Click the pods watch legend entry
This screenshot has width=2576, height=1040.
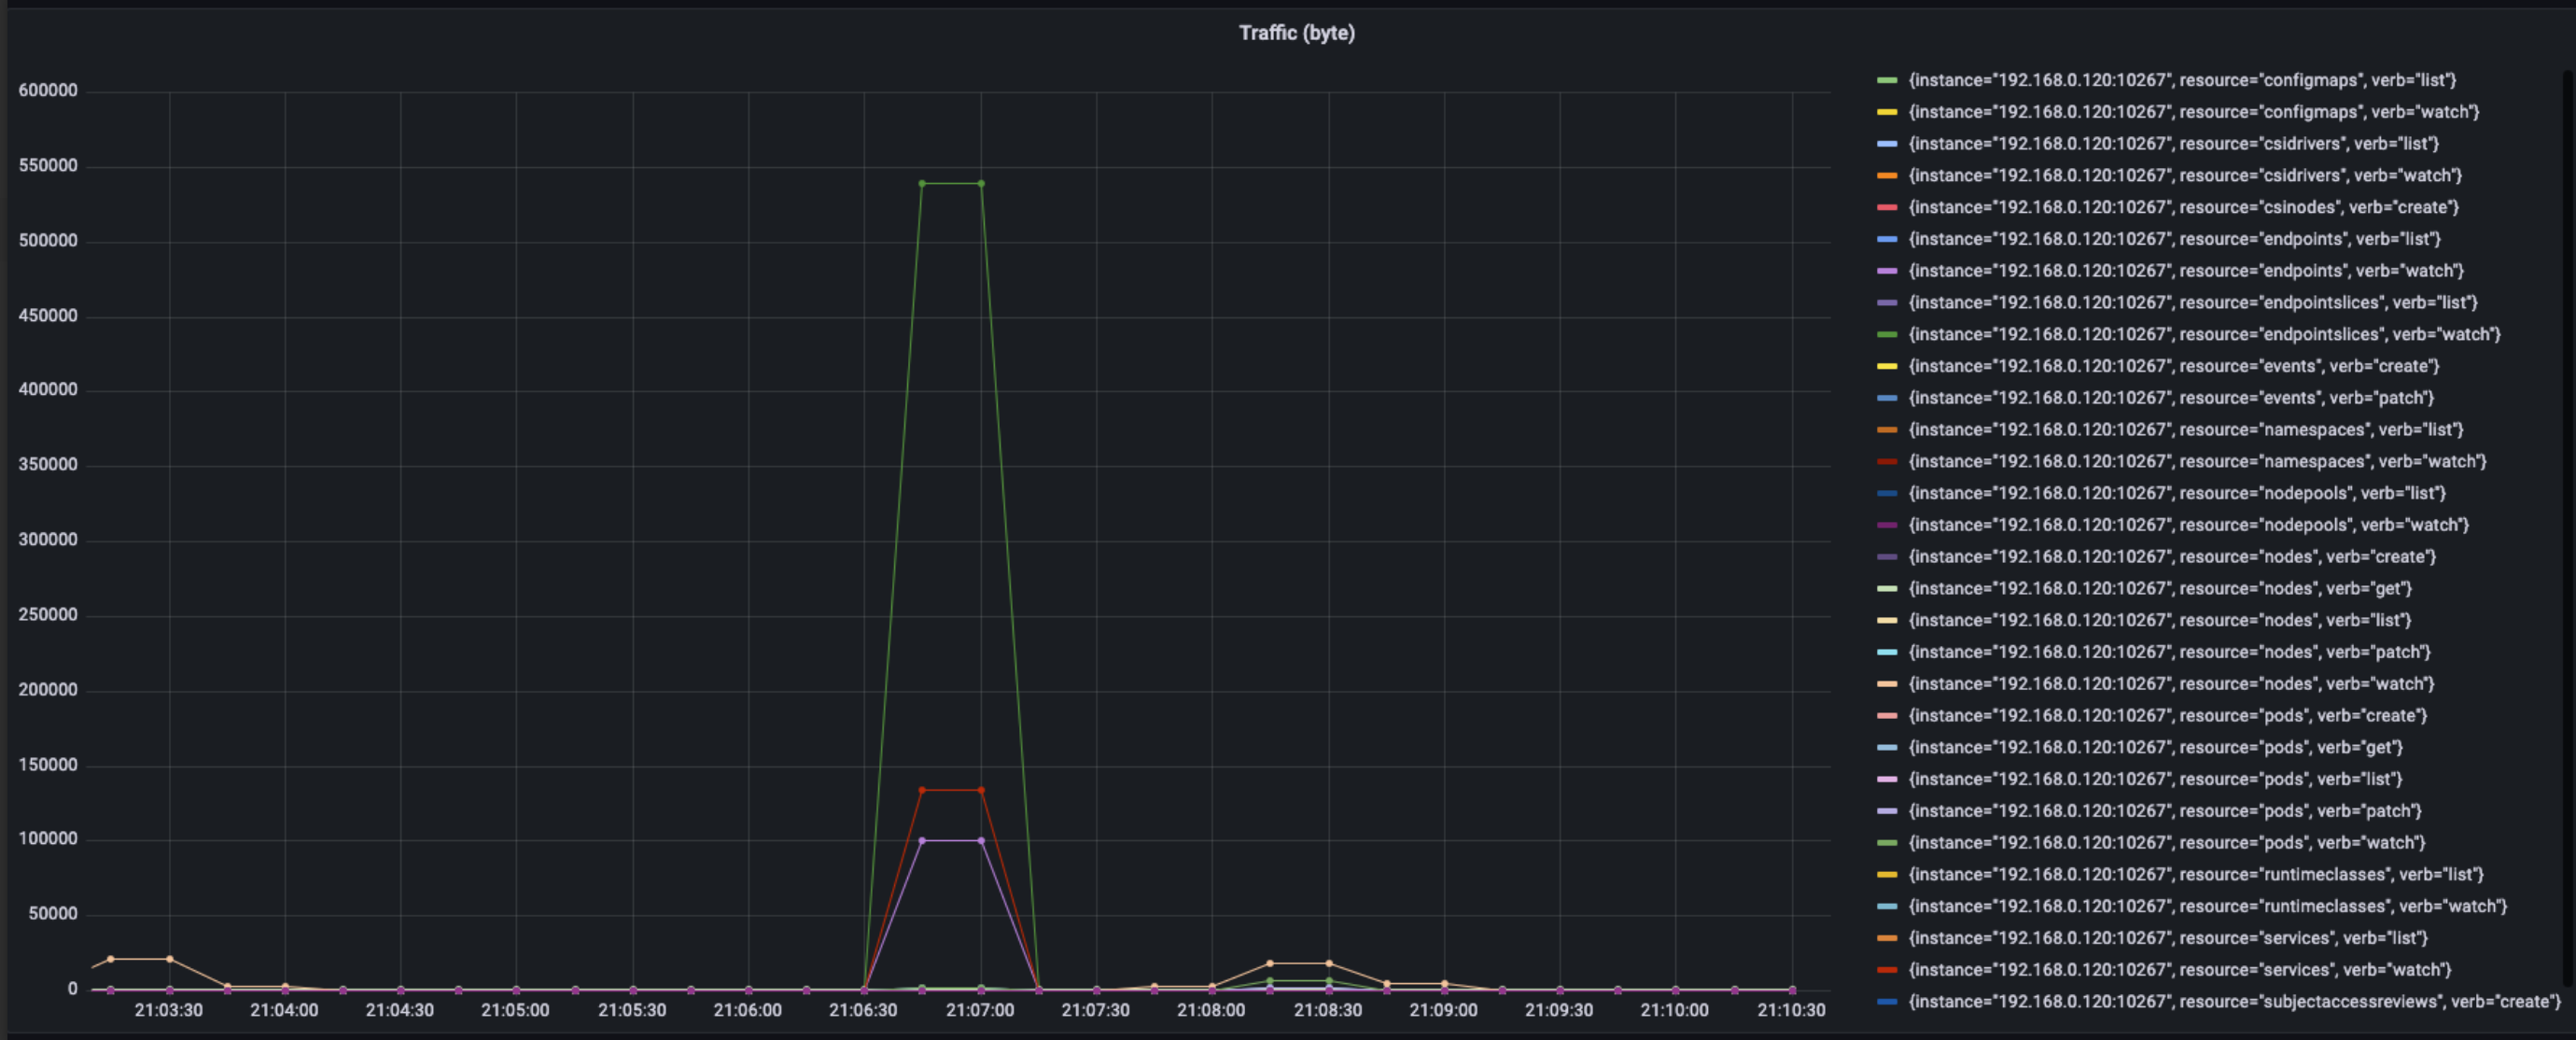(2166, 843)
